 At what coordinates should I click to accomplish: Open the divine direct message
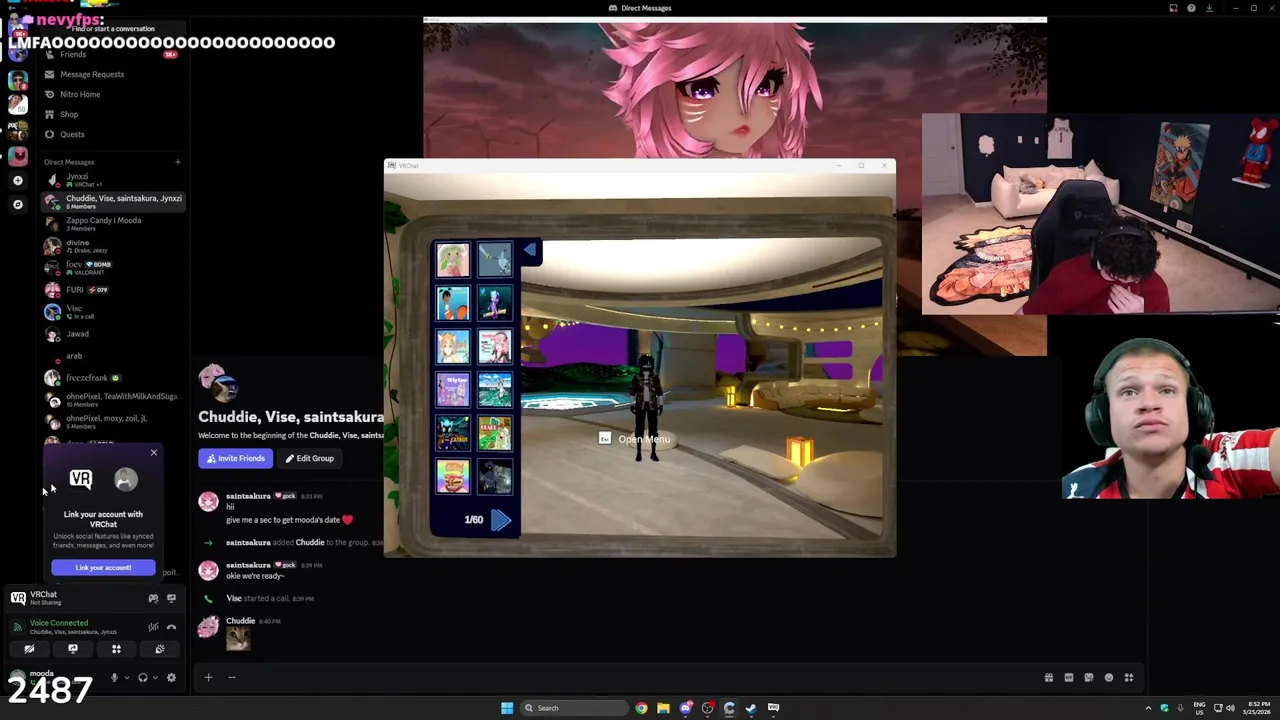pyautogui.click(x=113, y=245)
